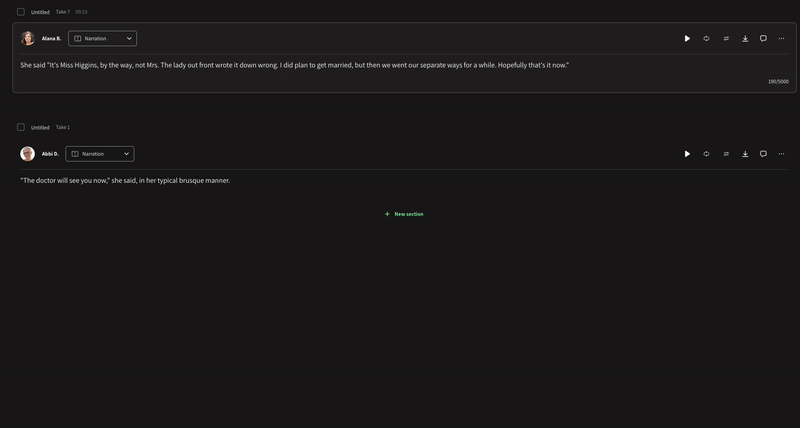
Task: Open swap settings icon in Abbi D. row
Action: (726, 154)
